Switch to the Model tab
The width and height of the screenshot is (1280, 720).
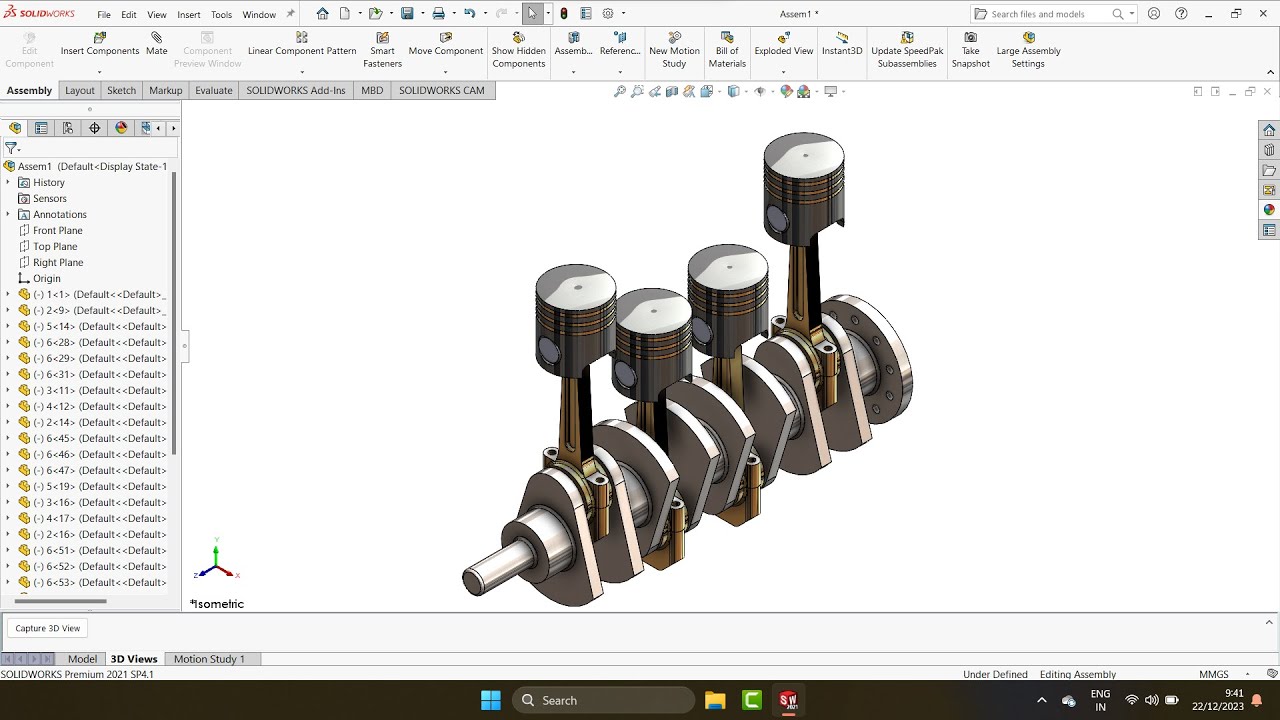pos(82,659)
